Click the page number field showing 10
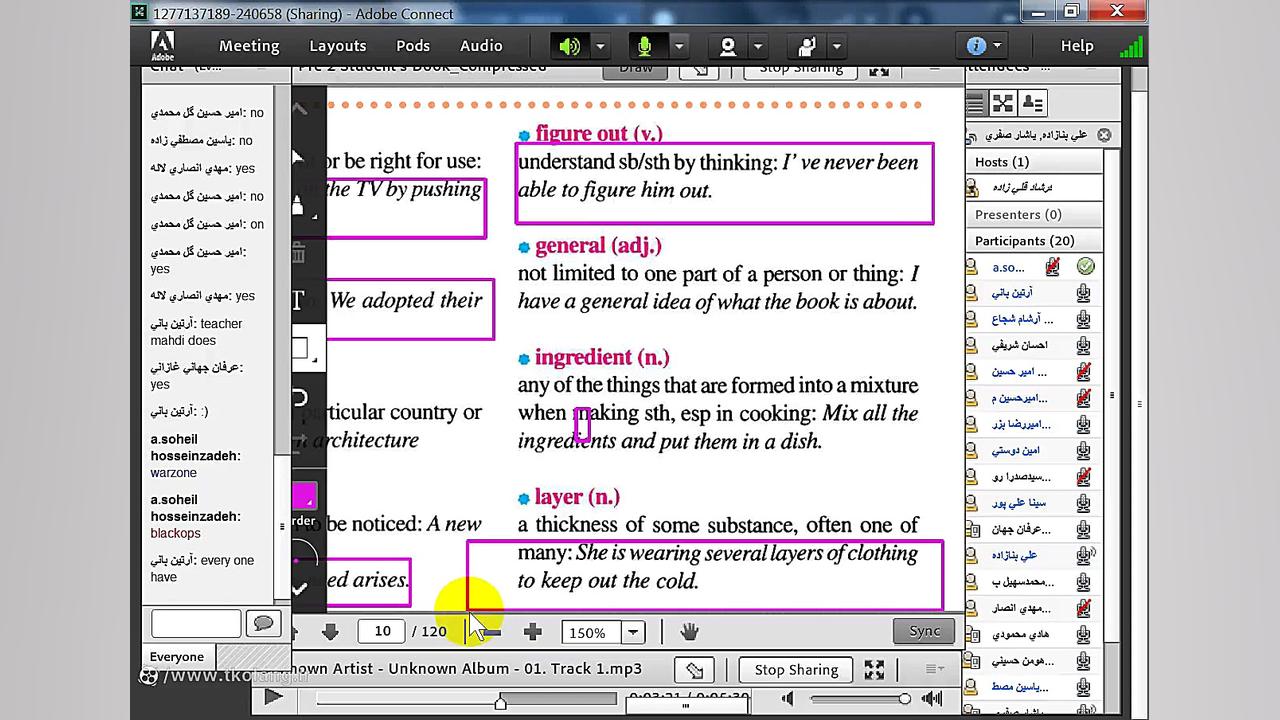The width and height of the screenshot is (1280, 720). pos(382,631)
